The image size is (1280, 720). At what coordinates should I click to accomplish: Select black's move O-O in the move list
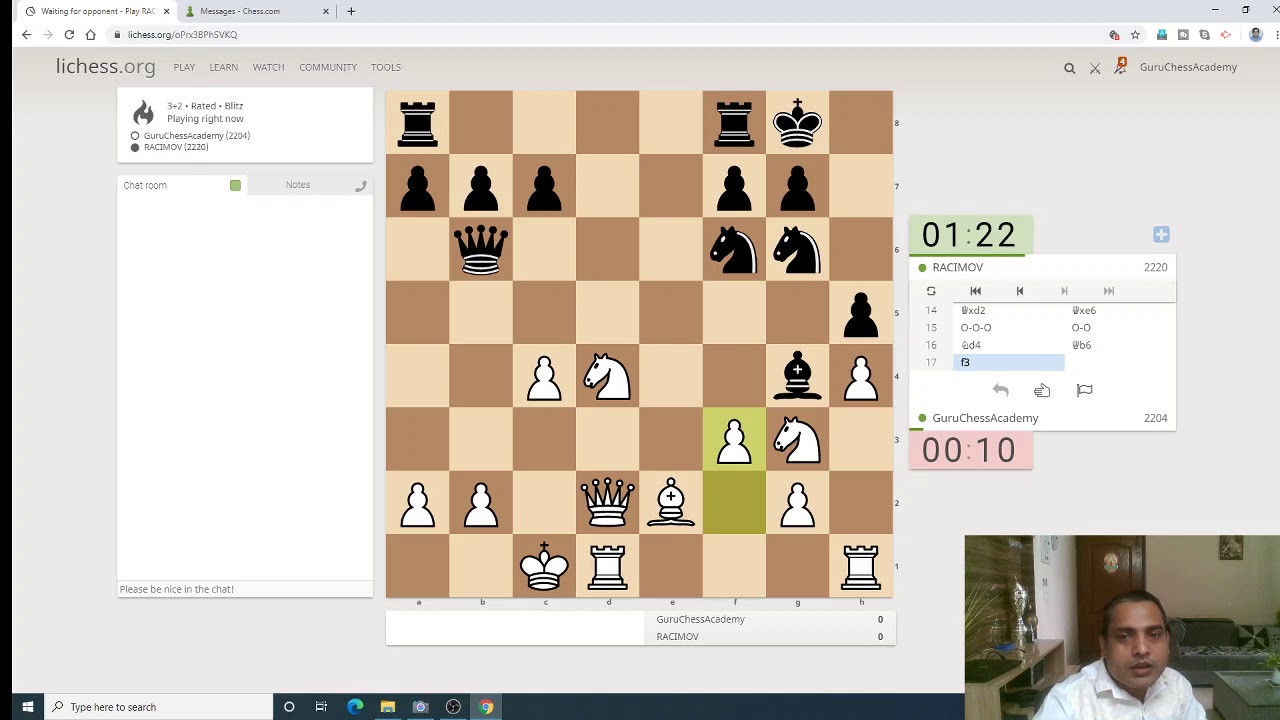coord(1119,328)
